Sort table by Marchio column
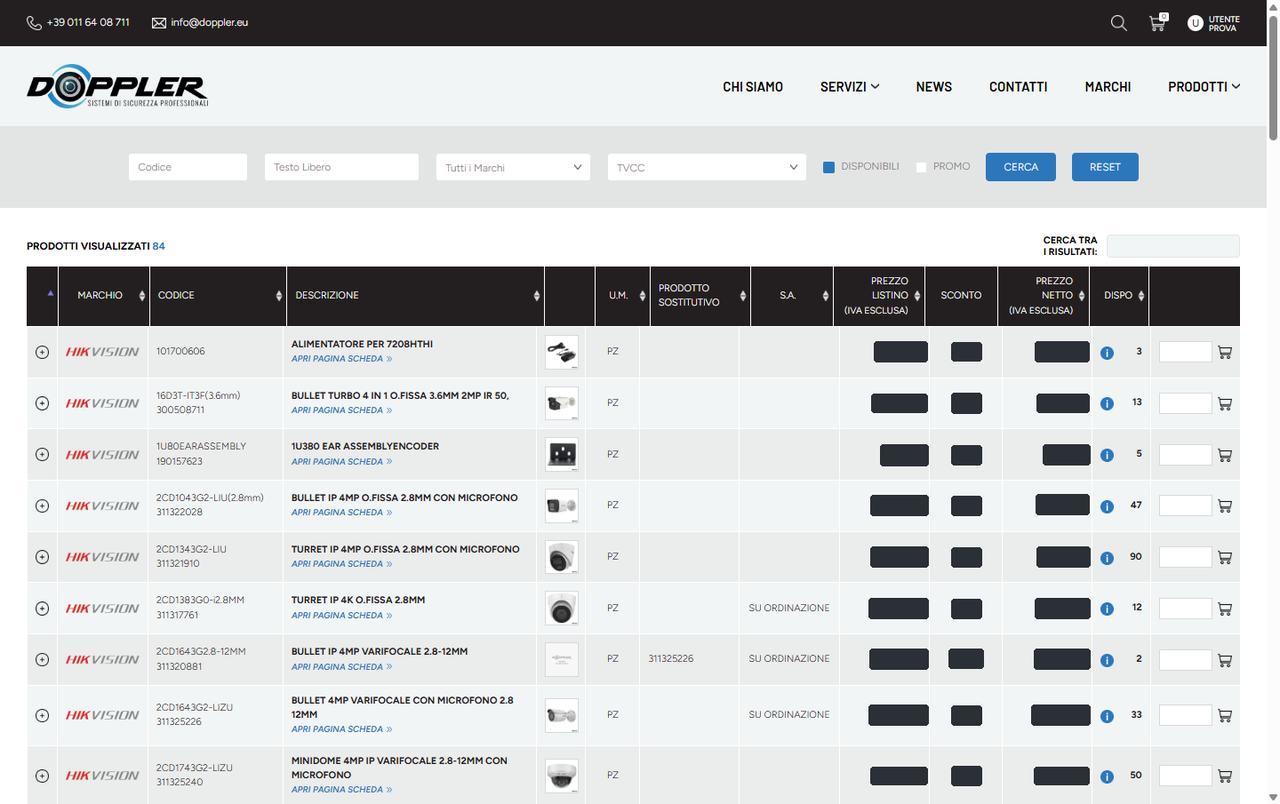The height and width of the screenshot is (804, 1280). pos(104,295)
